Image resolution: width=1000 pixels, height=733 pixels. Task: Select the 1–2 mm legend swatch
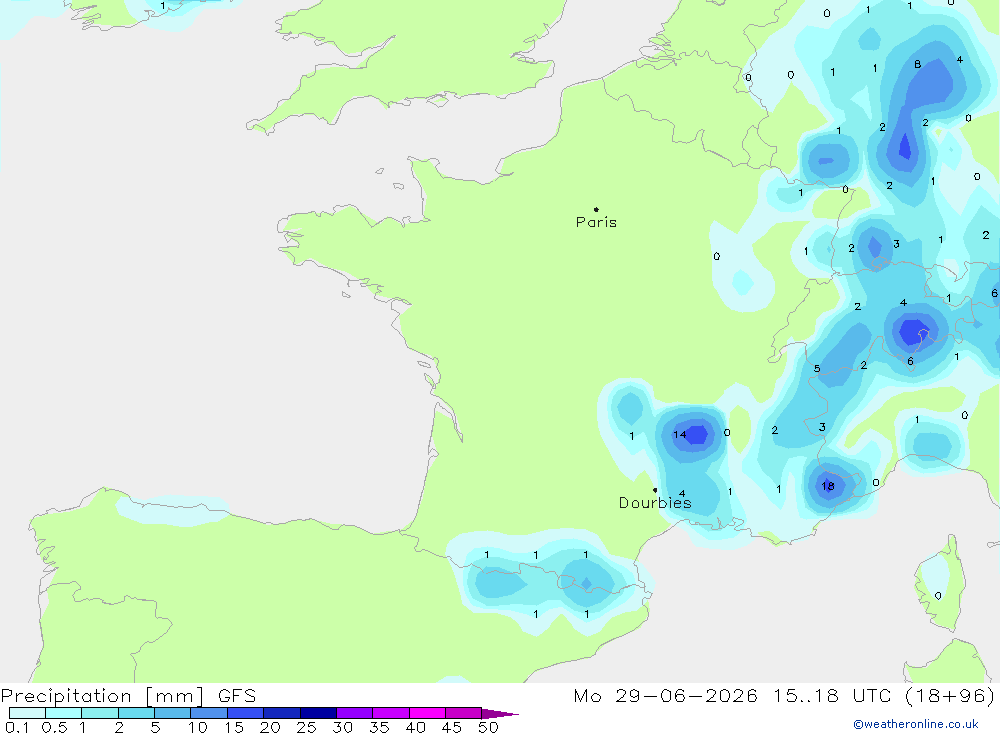[100, 713]
